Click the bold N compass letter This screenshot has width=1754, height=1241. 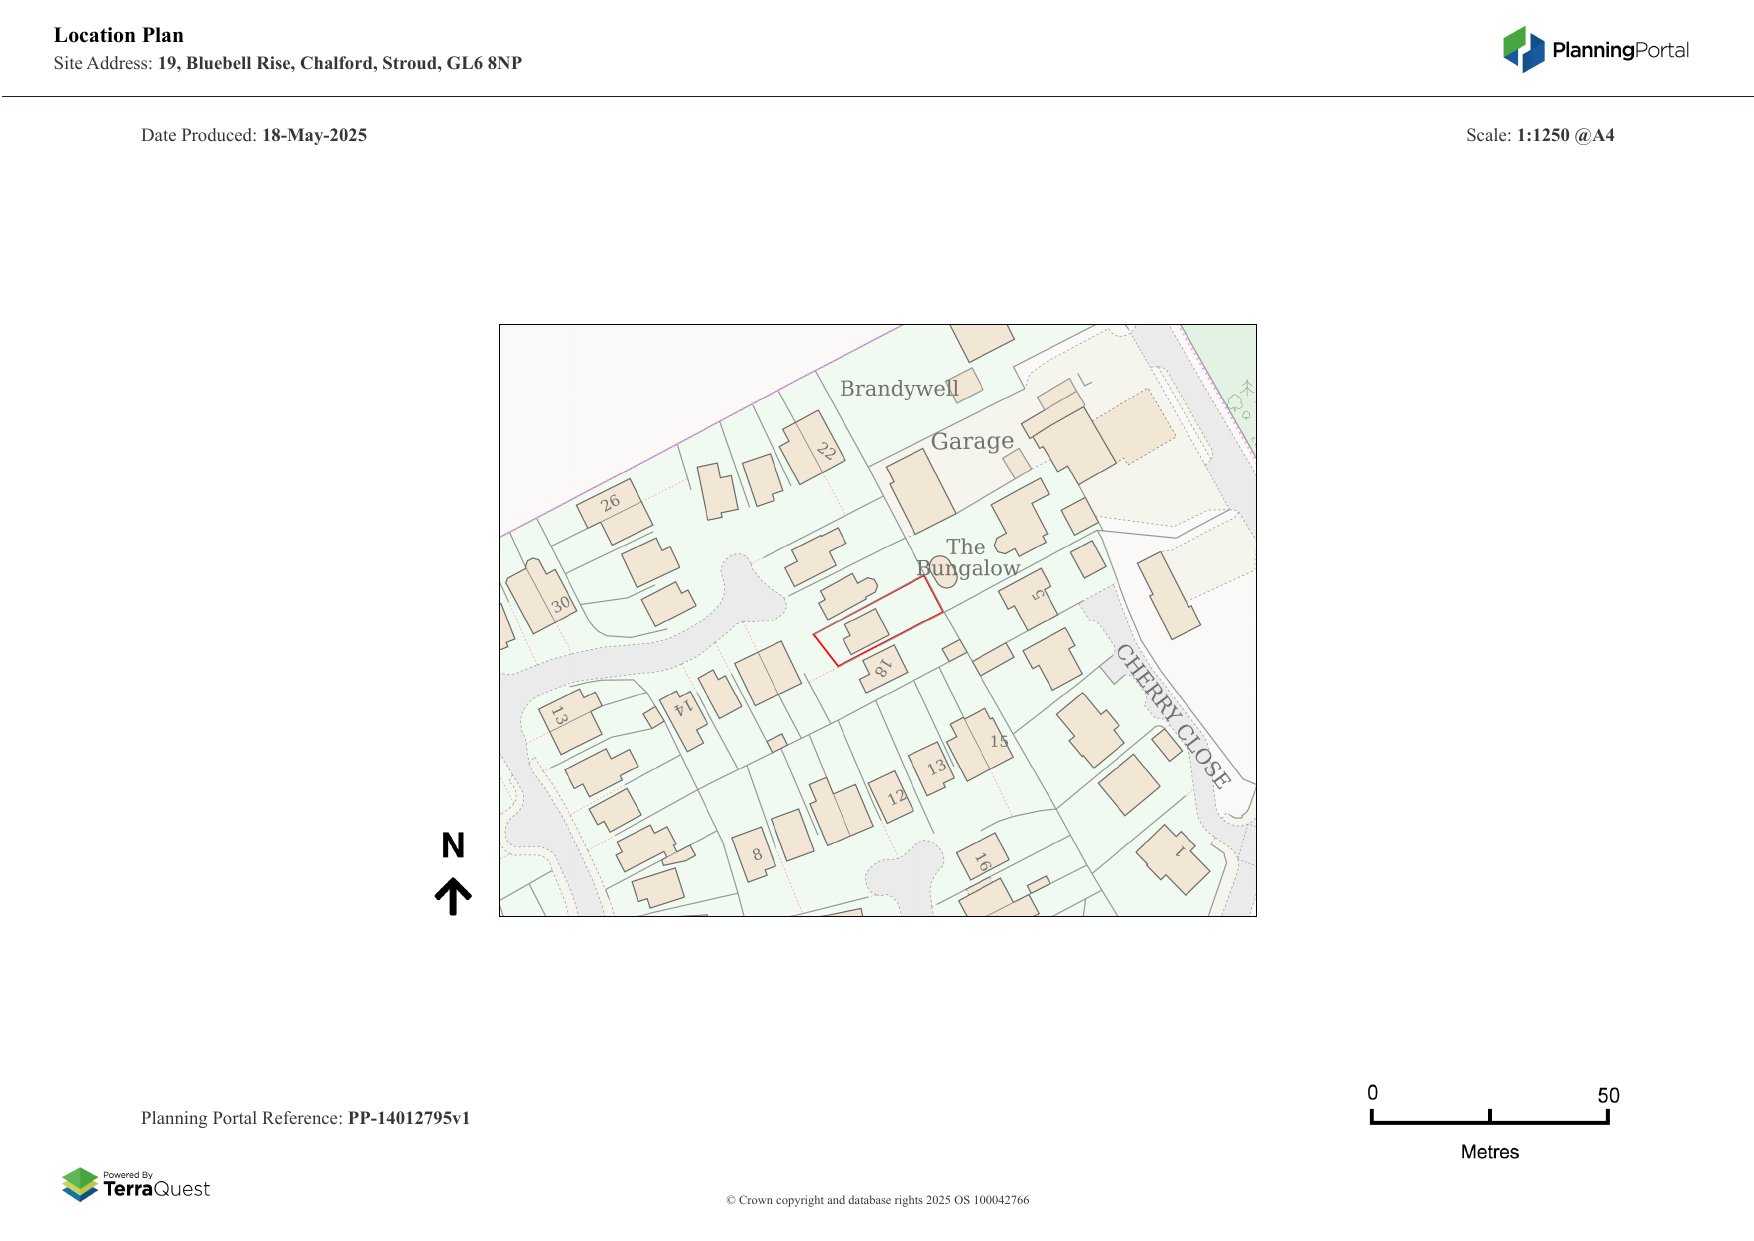point(453,846)
